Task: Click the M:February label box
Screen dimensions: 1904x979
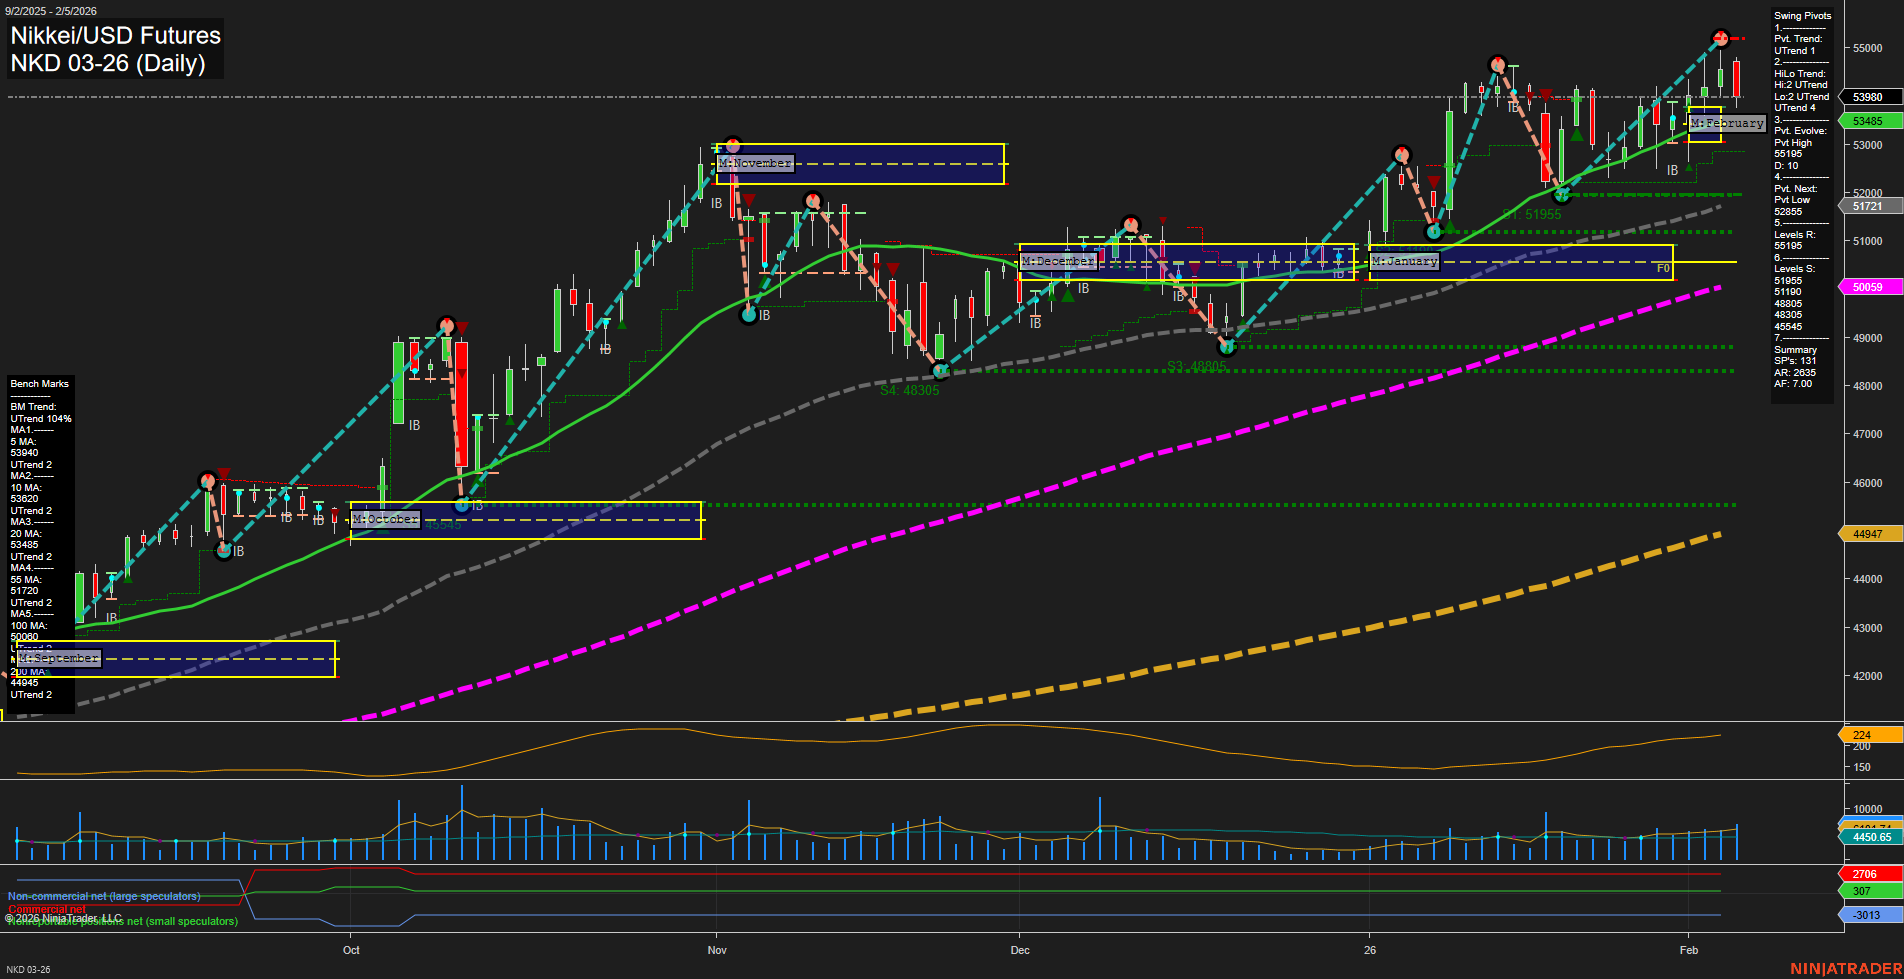Action: coord(1727,124)
